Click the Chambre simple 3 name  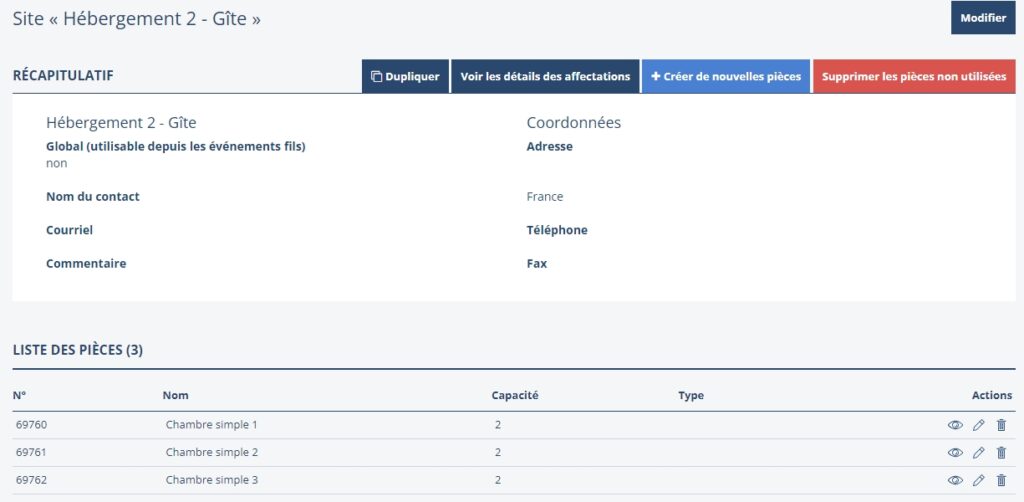tap(212, 481)
